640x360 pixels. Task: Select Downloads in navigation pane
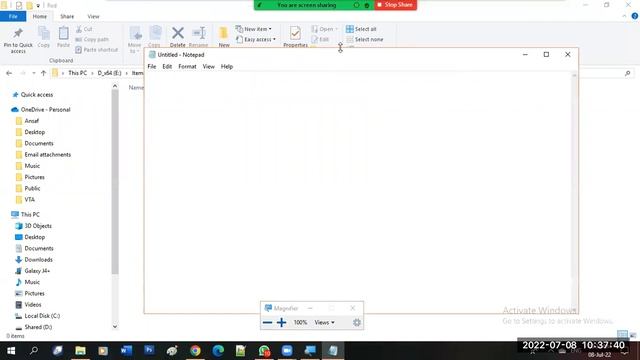[38, 260]
